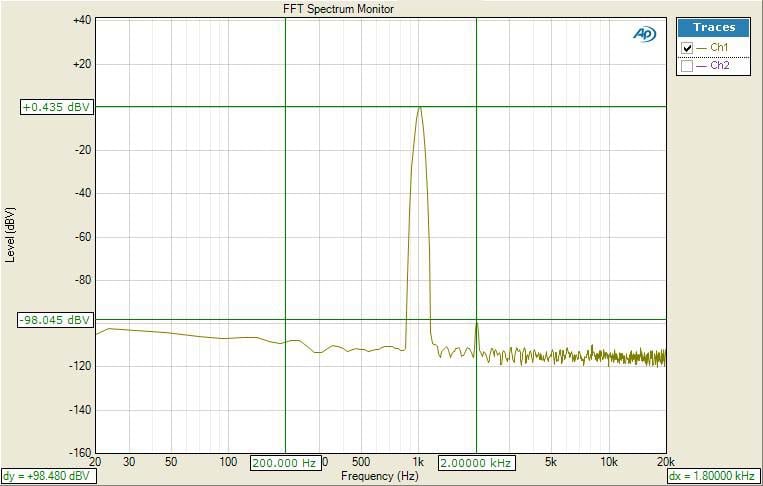Click the AP logo in graph corner
The width and height of the screenshot is (763, 486).
click(x=644, y=34)
